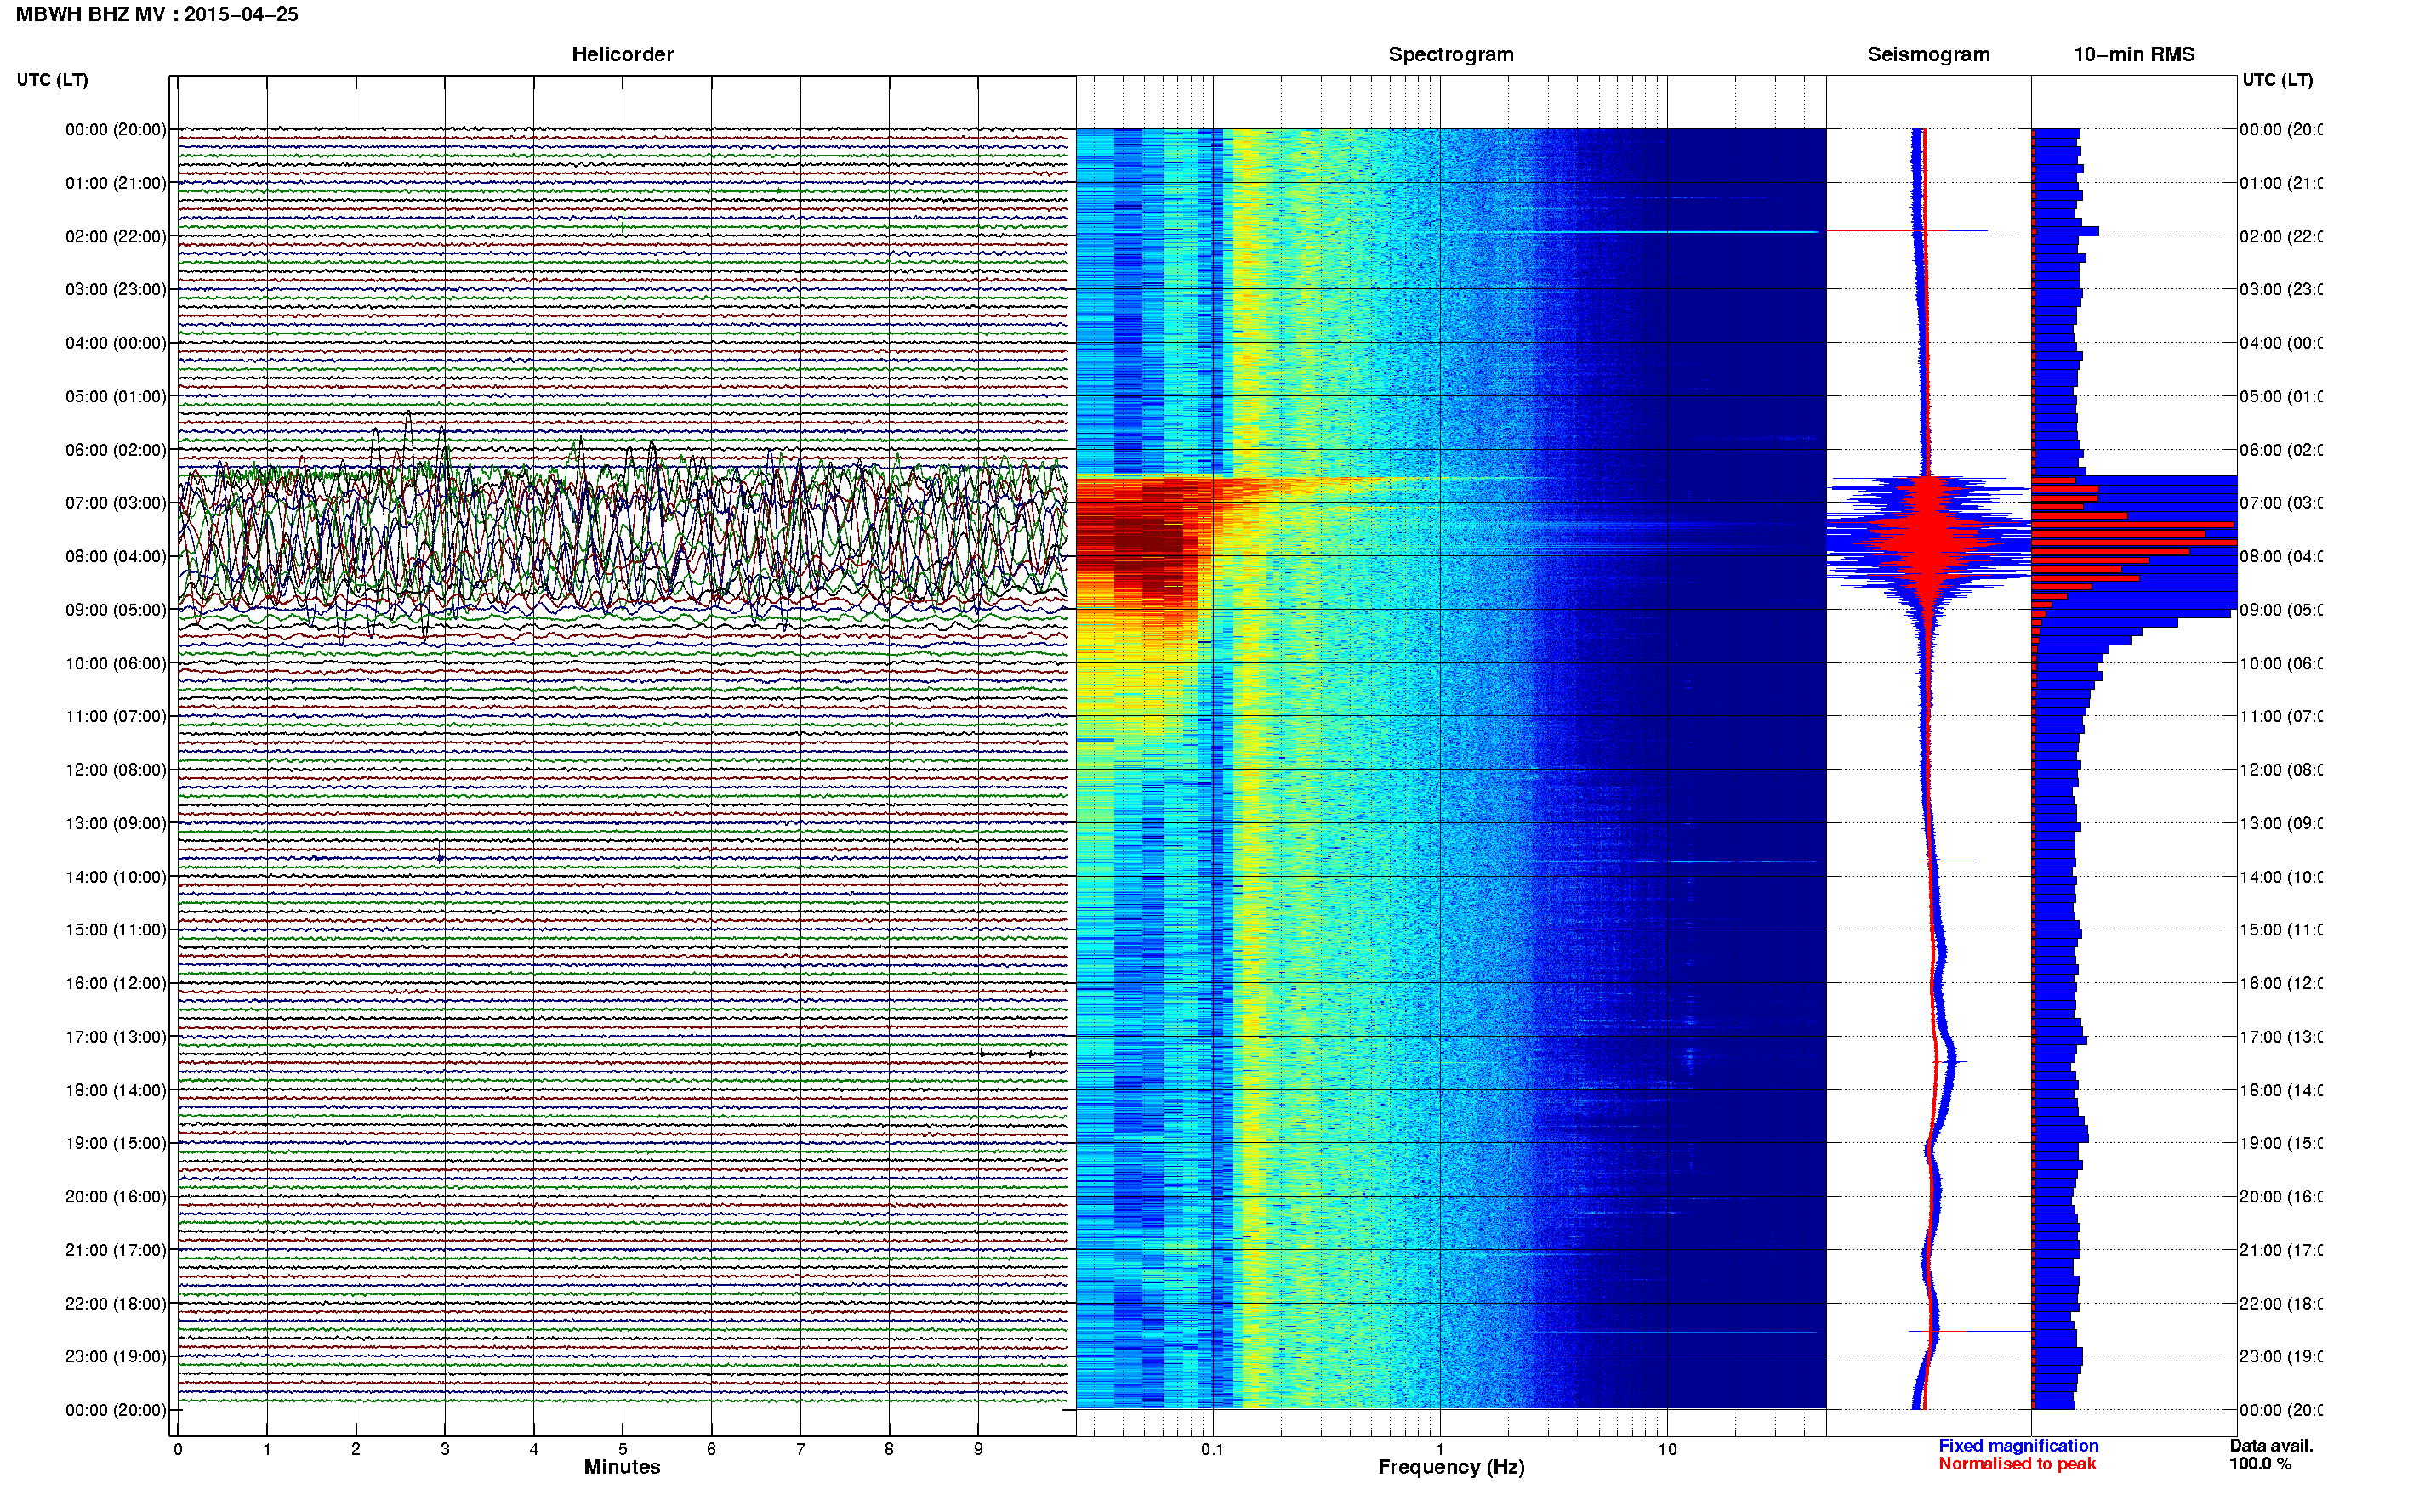Click the left '02:00 (22:00)' time label

(x=116, y=236)
